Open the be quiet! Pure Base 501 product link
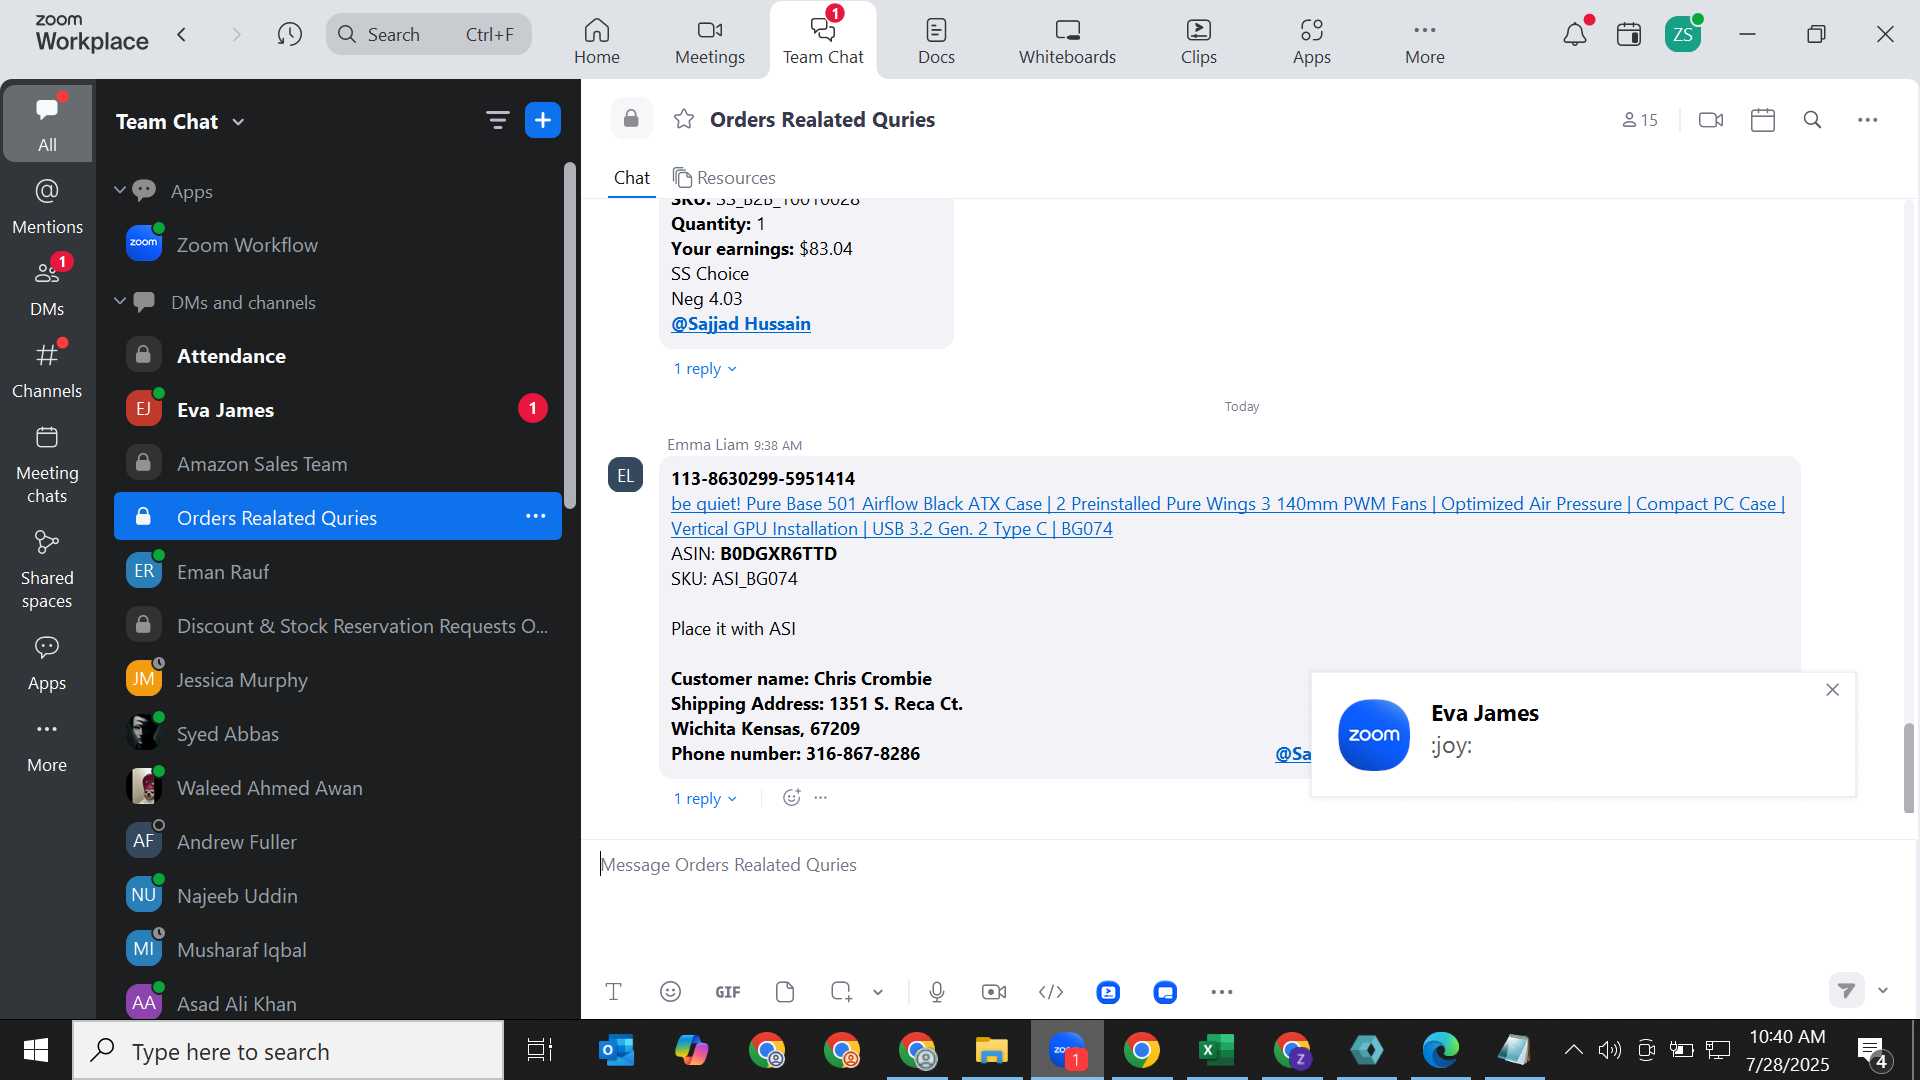 (1228, 516)
